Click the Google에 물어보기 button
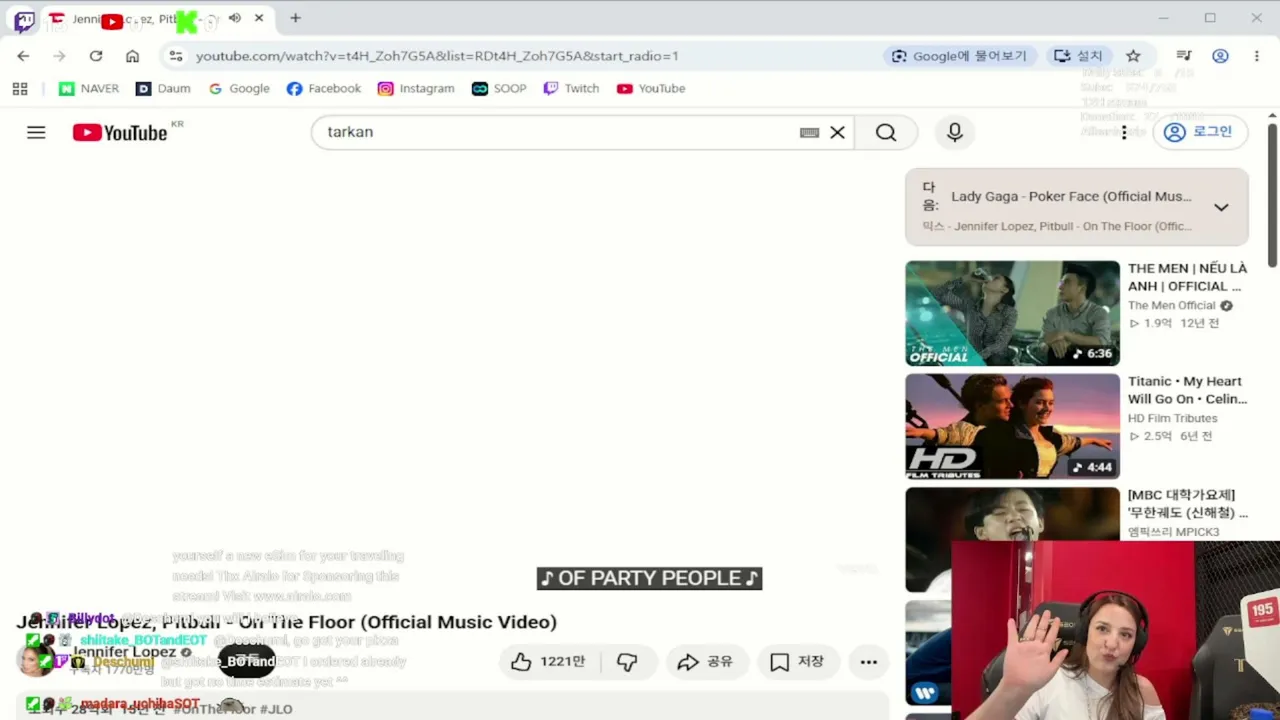The height and width of the screenshot is (720, 1280). tap(959, 56)
